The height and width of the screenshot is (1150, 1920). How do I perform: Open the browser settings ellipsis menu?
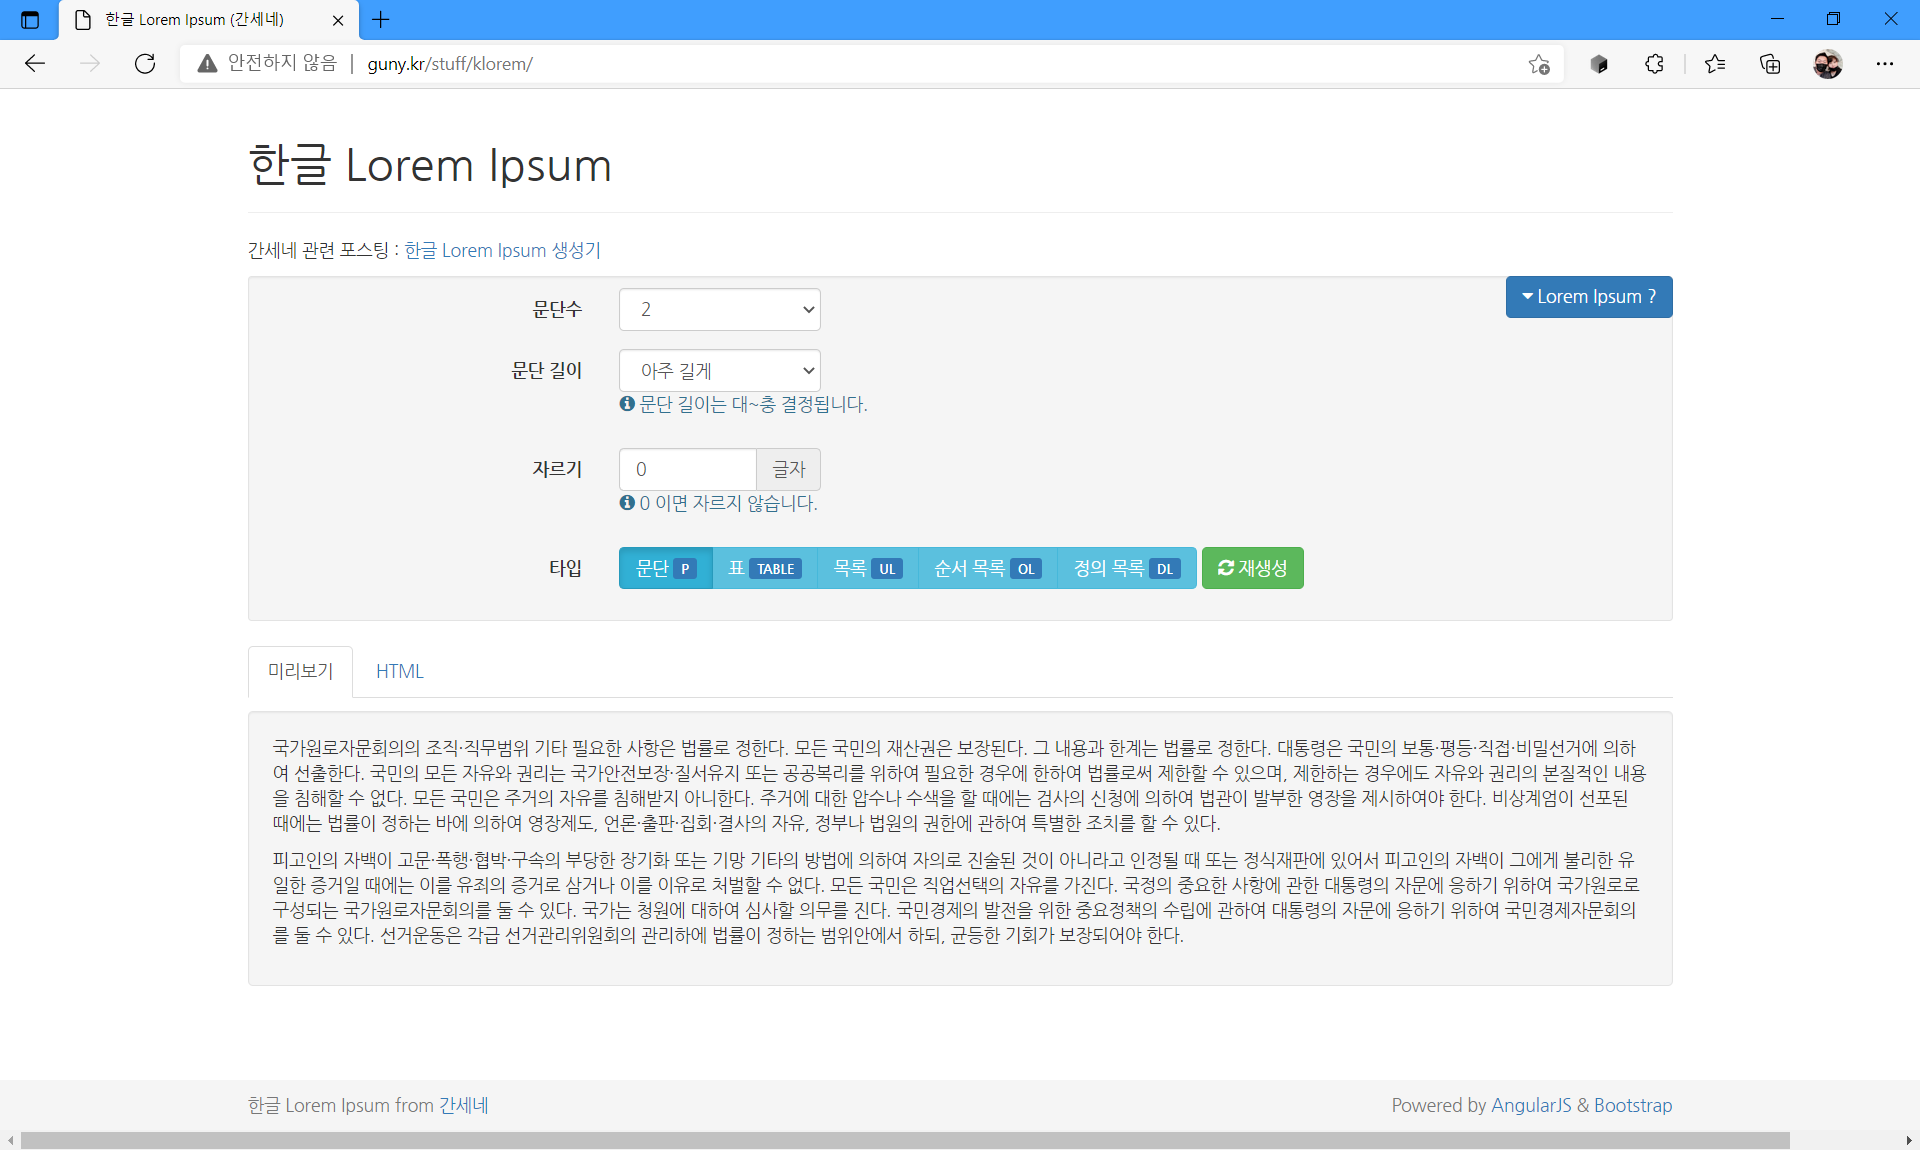1885,64
